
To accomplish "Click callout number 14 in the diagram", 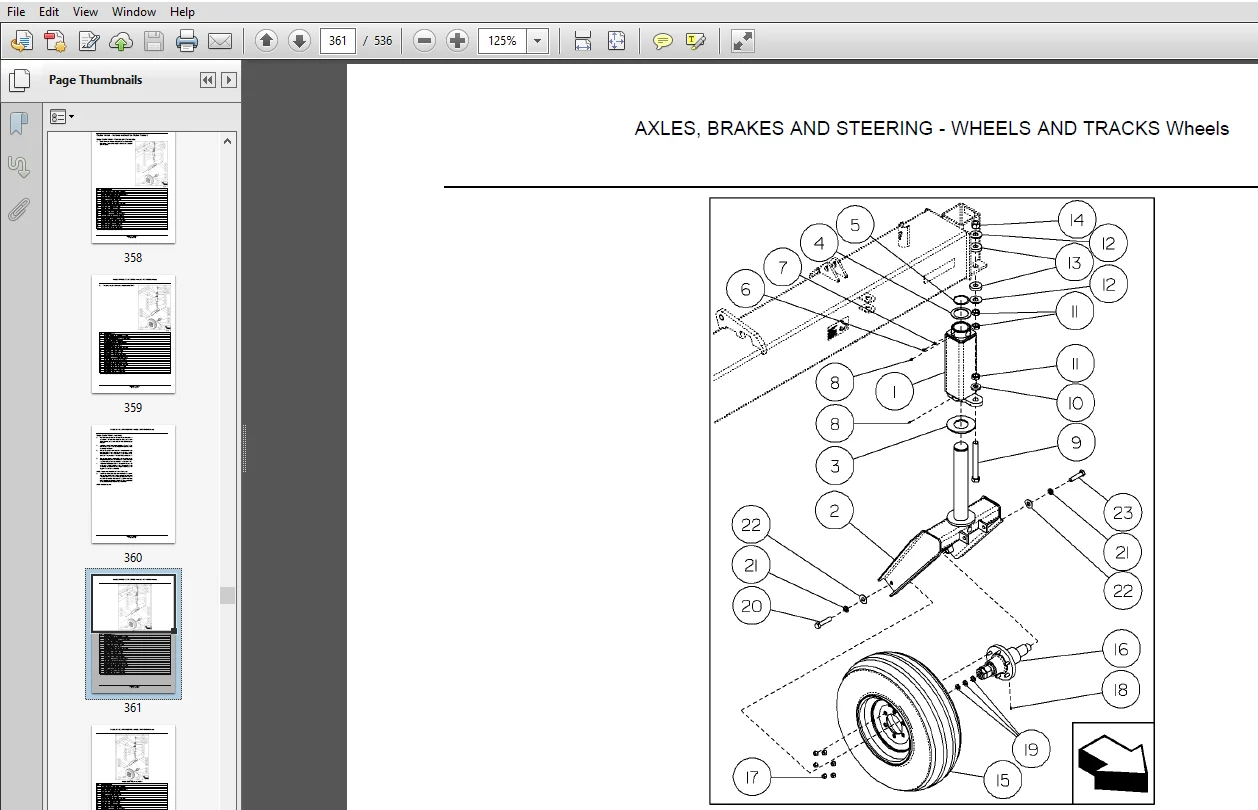I will click(1076, 220).
